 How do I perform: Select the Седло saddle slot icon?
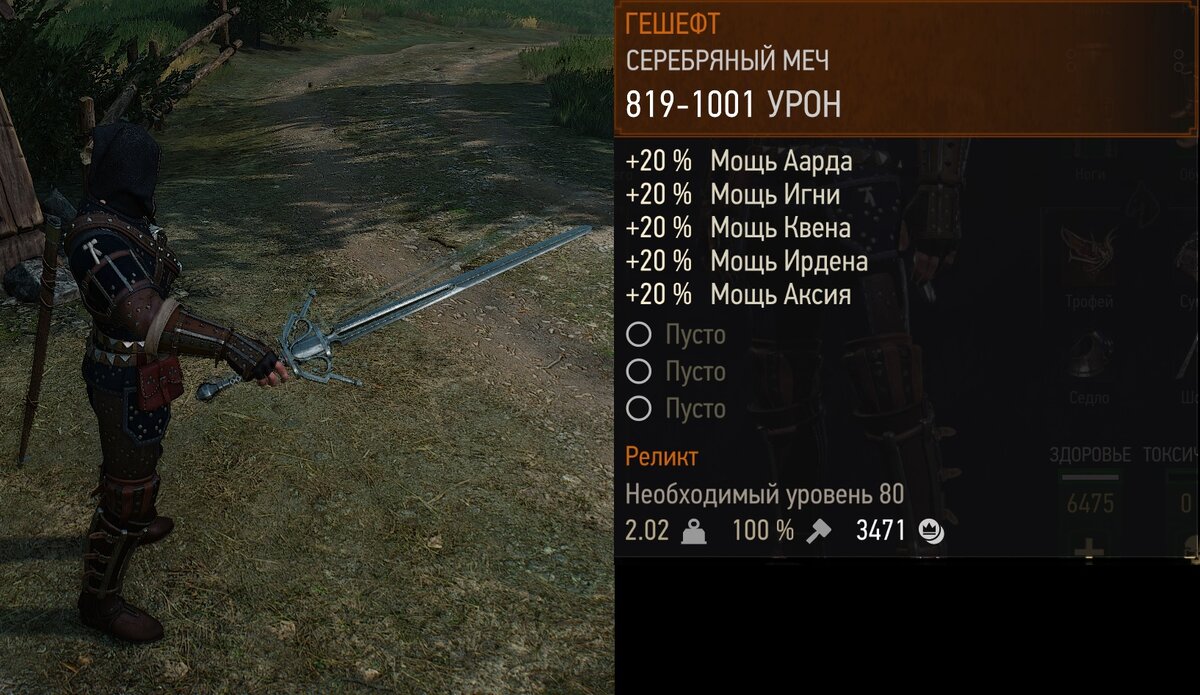tap(1088, 357)
